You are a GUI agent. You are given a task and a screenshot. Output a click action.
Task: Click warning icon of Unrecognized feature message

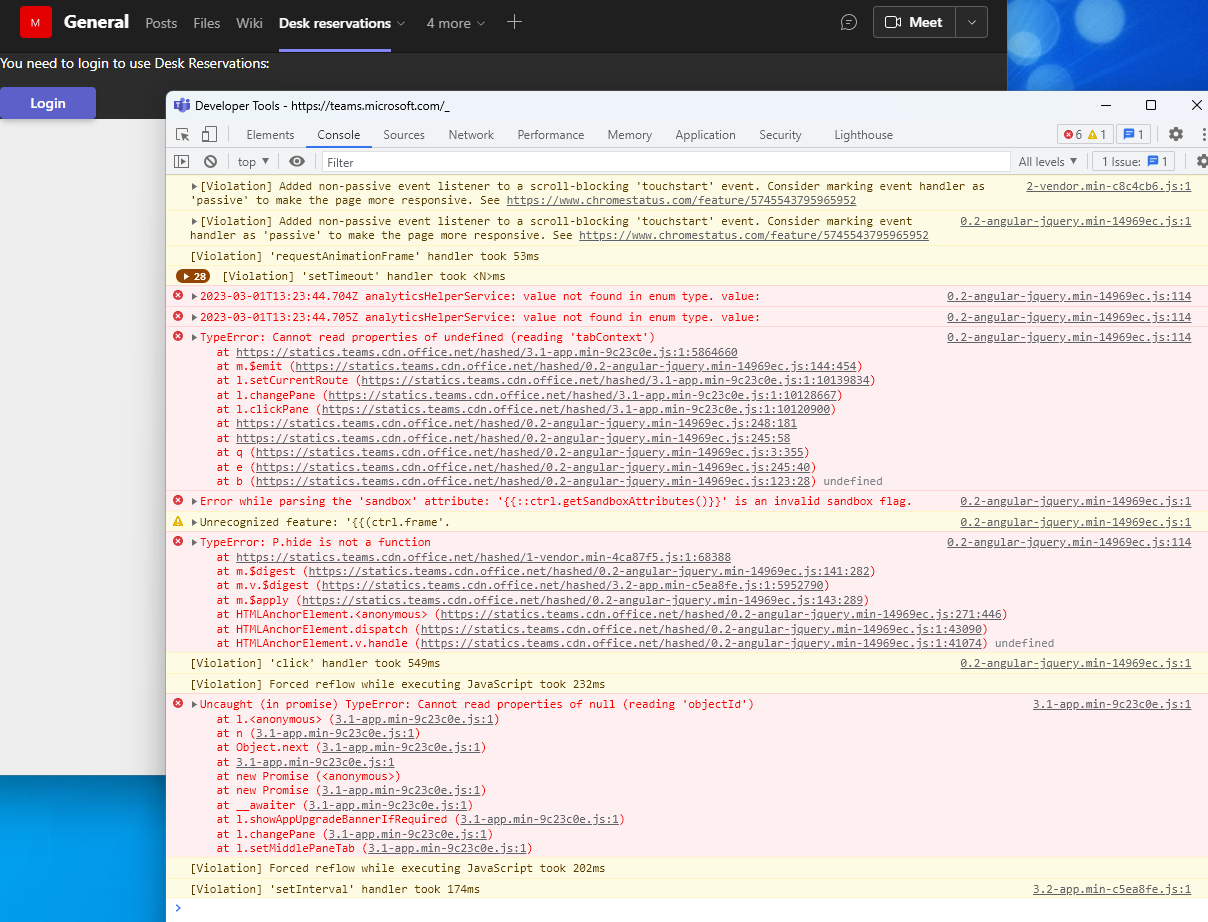pos(178,522)
